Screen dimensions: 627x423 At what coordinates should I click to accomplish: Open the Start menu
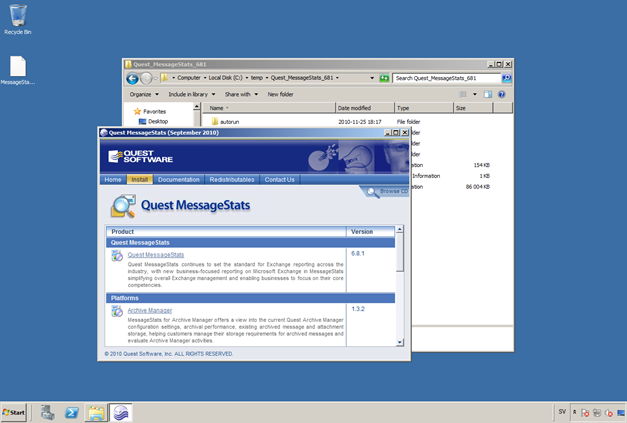14,413
